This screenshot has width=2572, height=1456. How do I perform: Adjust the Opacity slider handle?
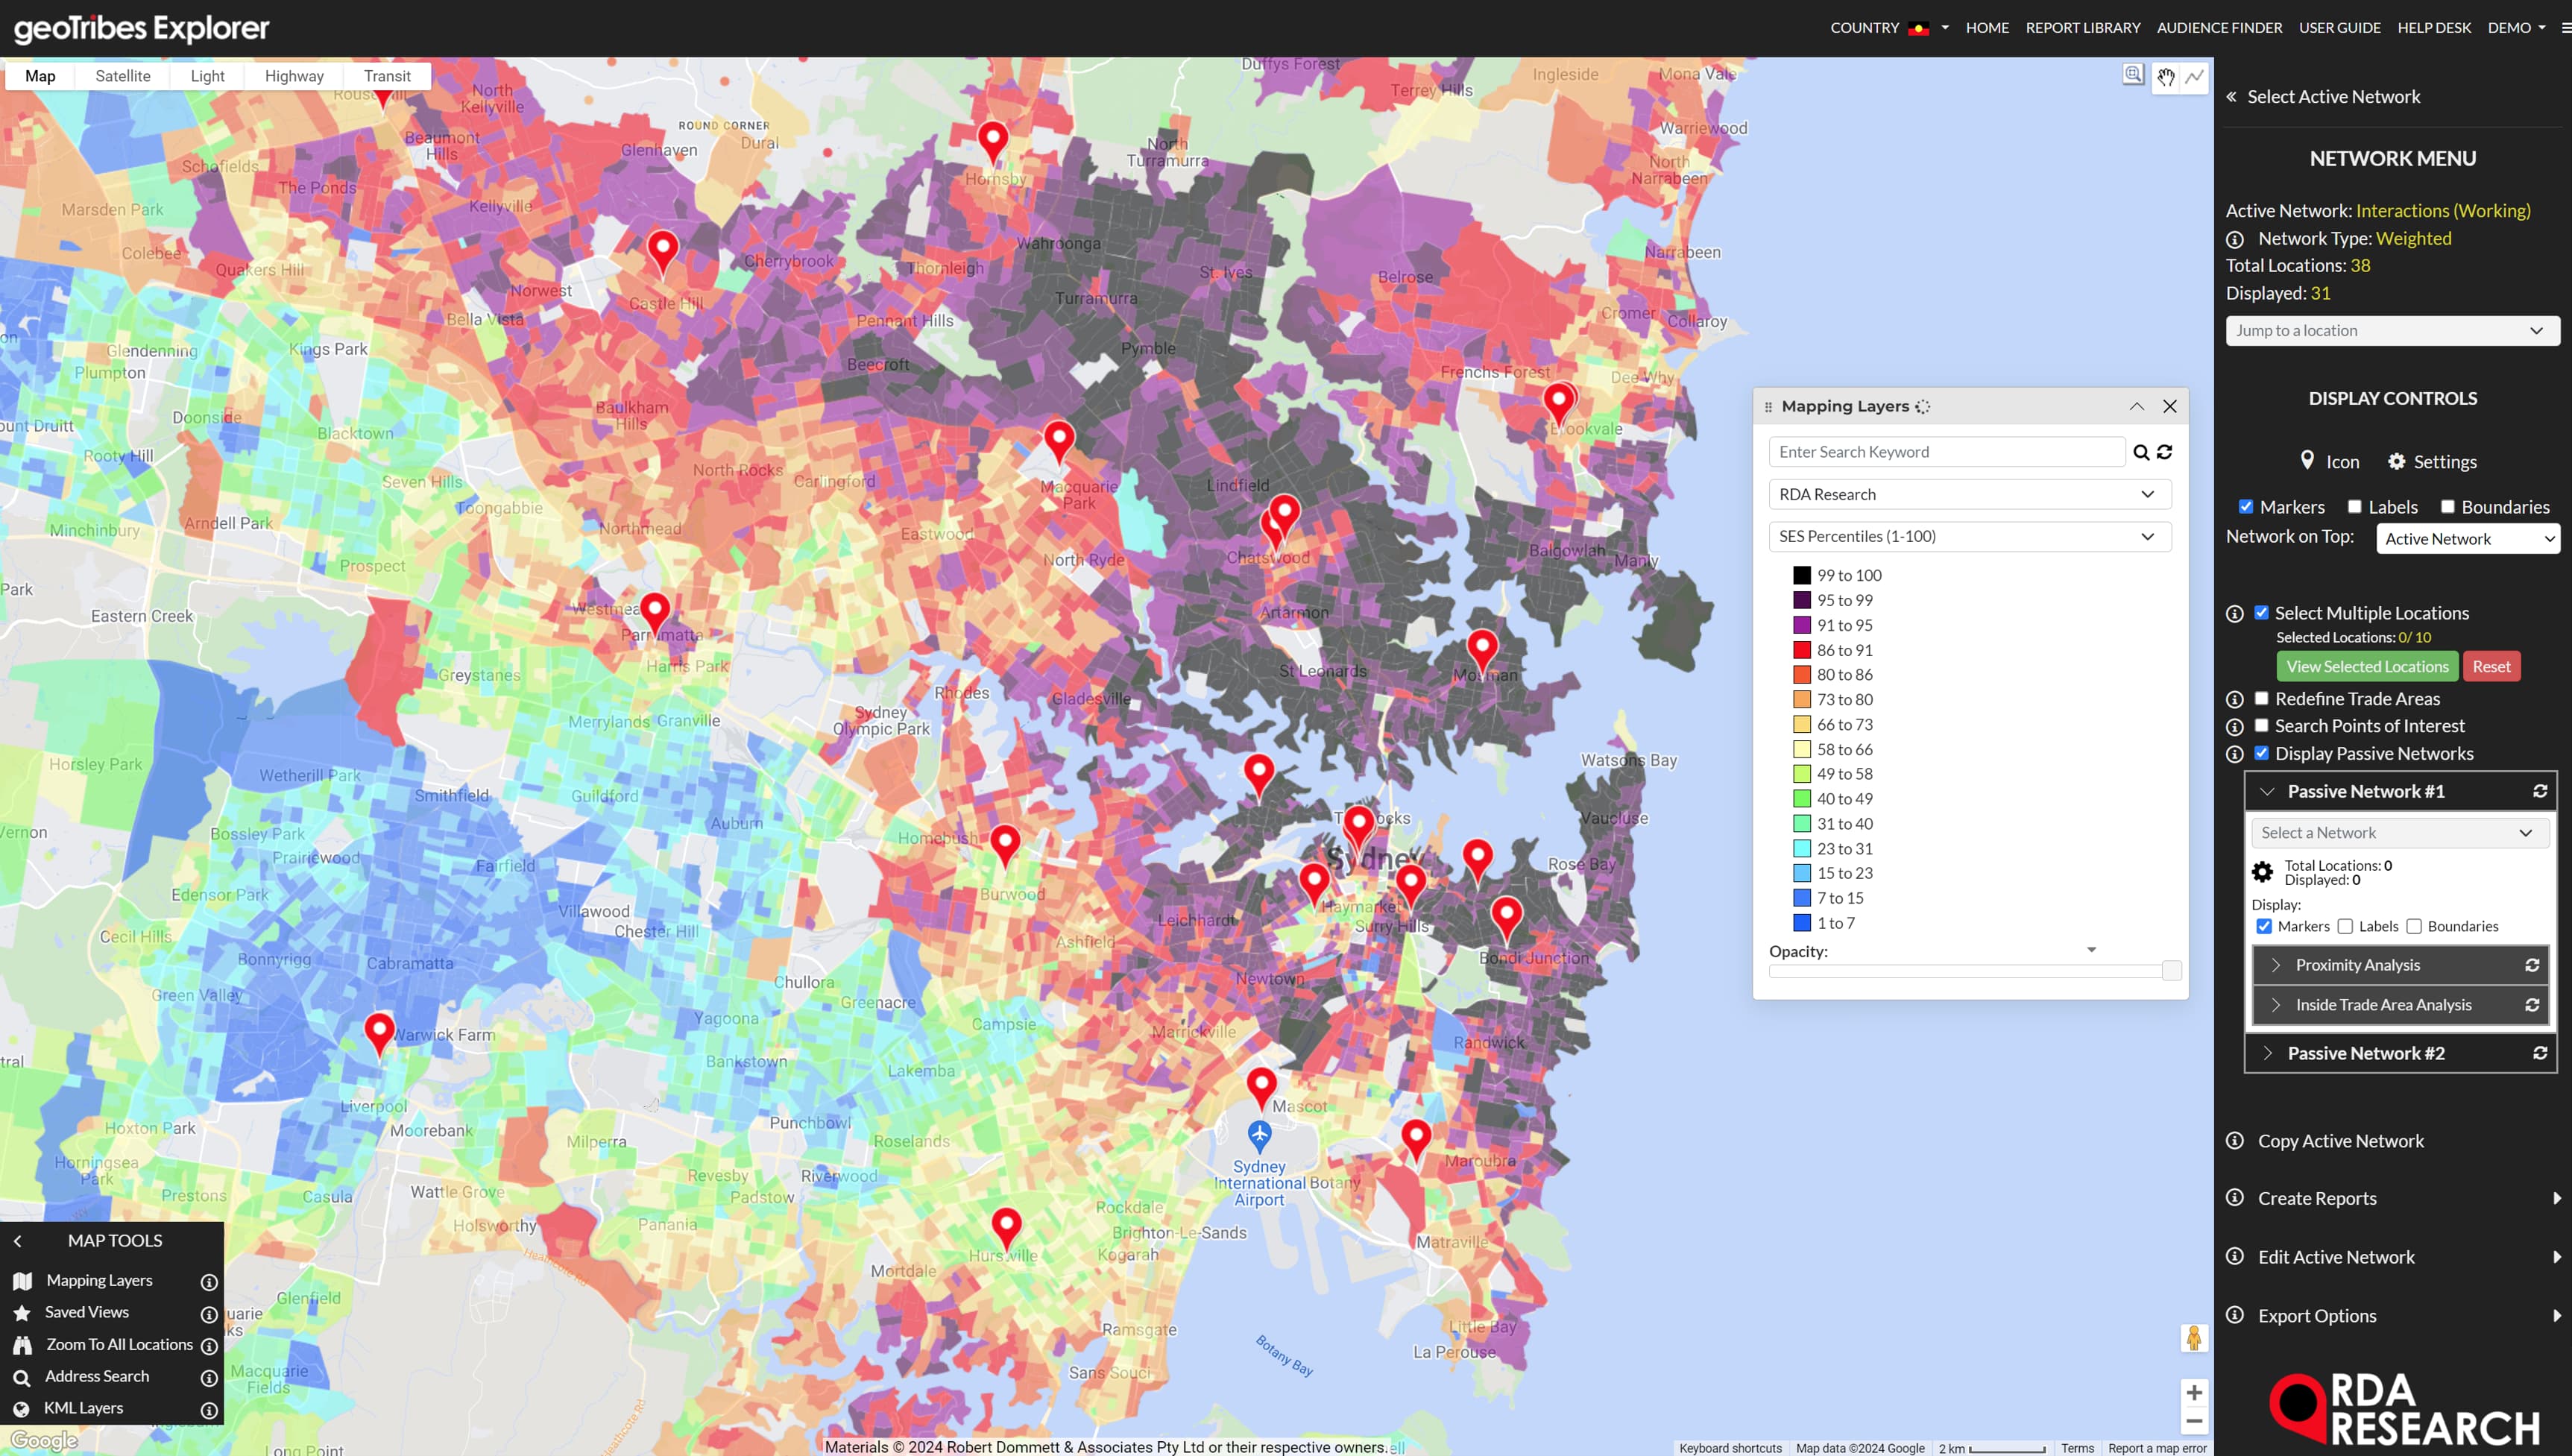[2171, 970]
